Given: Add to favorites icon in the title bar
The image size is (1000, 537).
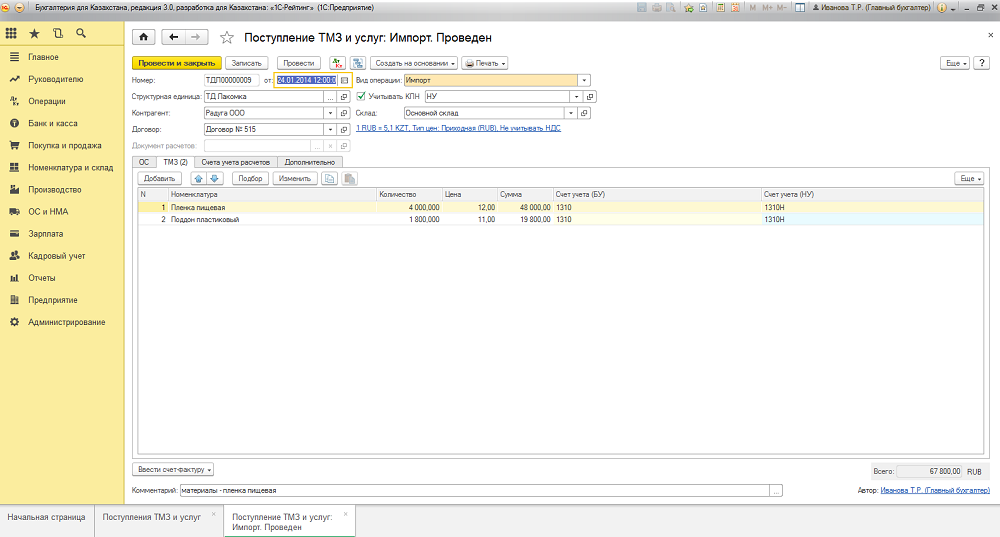Looking at the screenshot, I should click(x=688, y=8).
